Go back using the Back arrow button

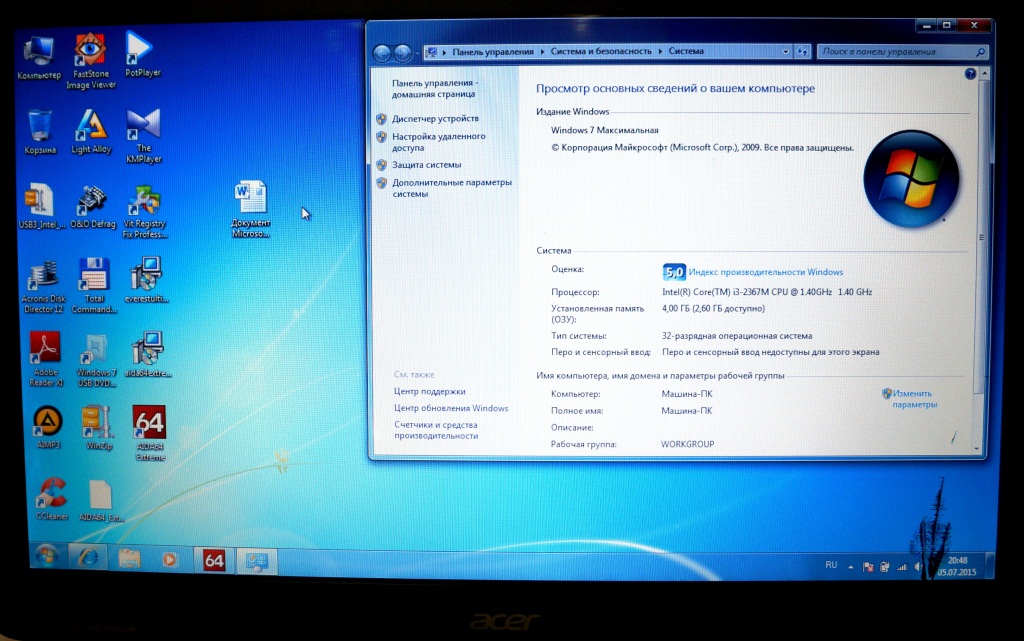tap(382, 52)
